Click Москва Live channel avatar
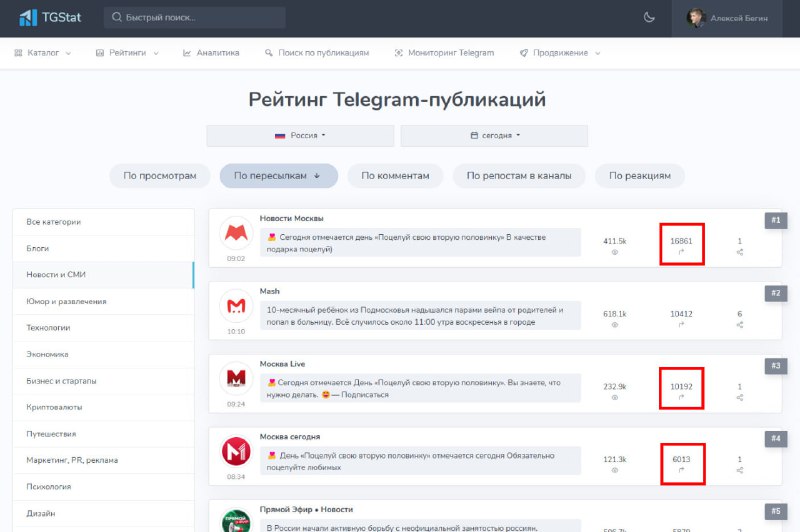The image size is (800, 532). (x=236, y=379)
